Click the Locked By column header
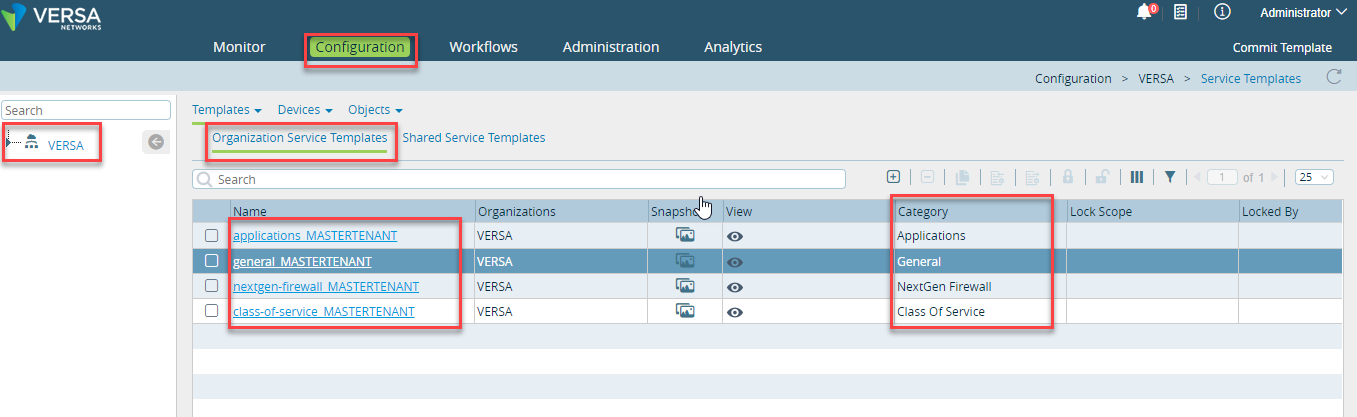The image size is (1357, 417). pyautogui.click(x=1290, y=212)
